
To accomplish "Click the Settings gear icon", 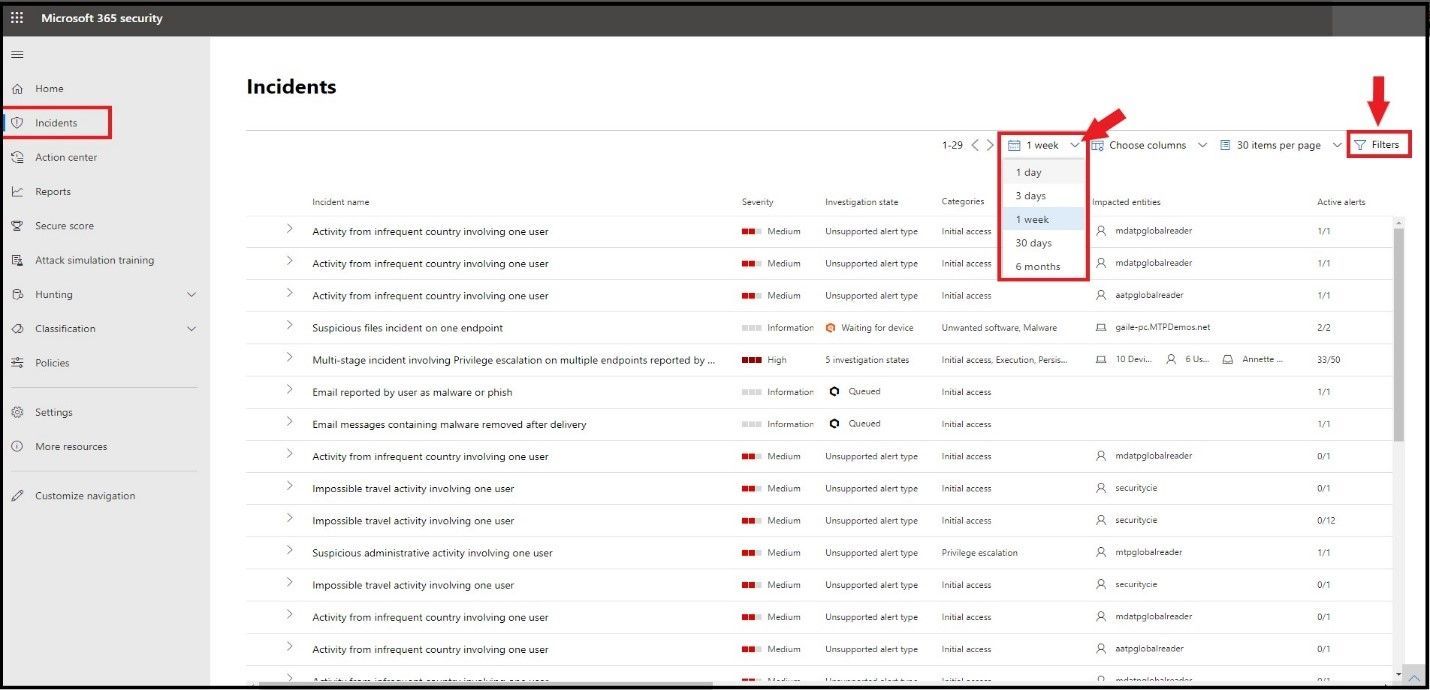I will (x=17, y=412).
